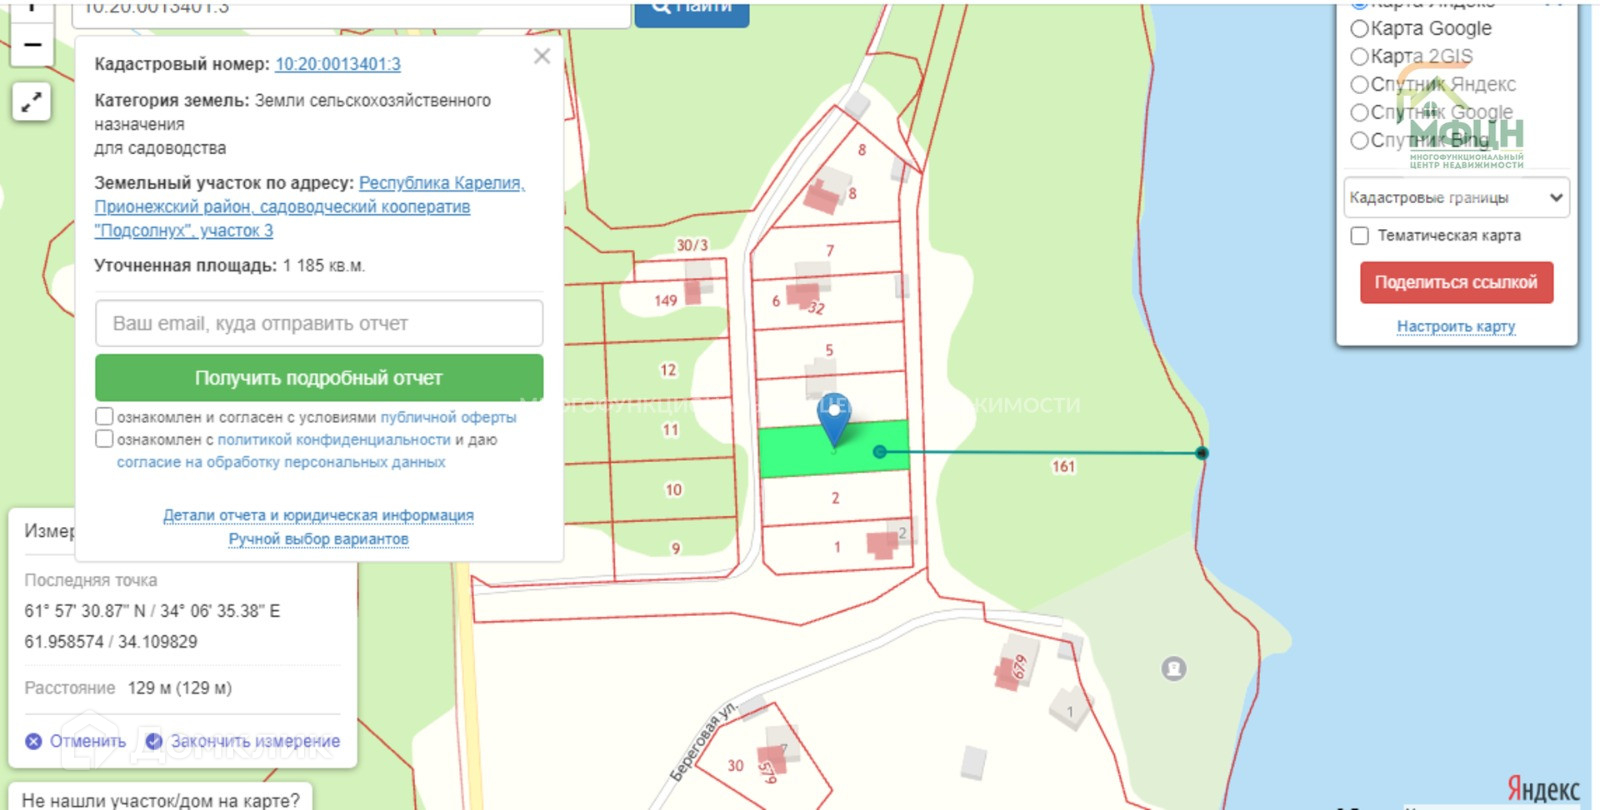The width and height of the screenshot is (1600, 810).
Task: Open согласие на обработку персональных данных link
Action: point(281,462)
